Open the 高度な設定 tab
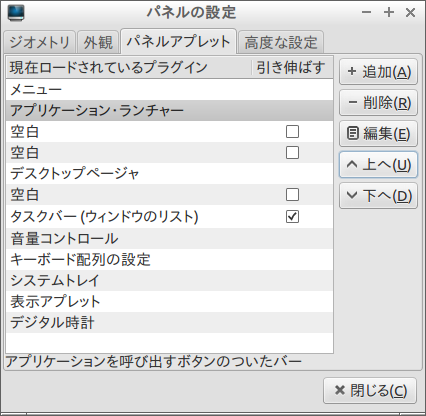 tap(281, 42)
